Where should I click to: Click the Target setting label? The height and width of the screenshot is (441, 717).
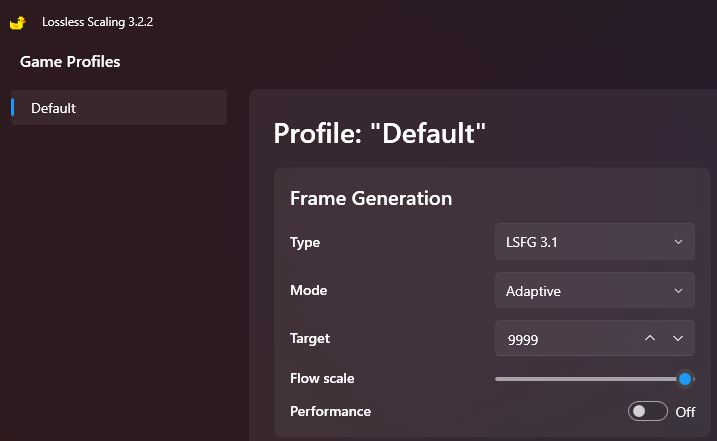[310, 339]
